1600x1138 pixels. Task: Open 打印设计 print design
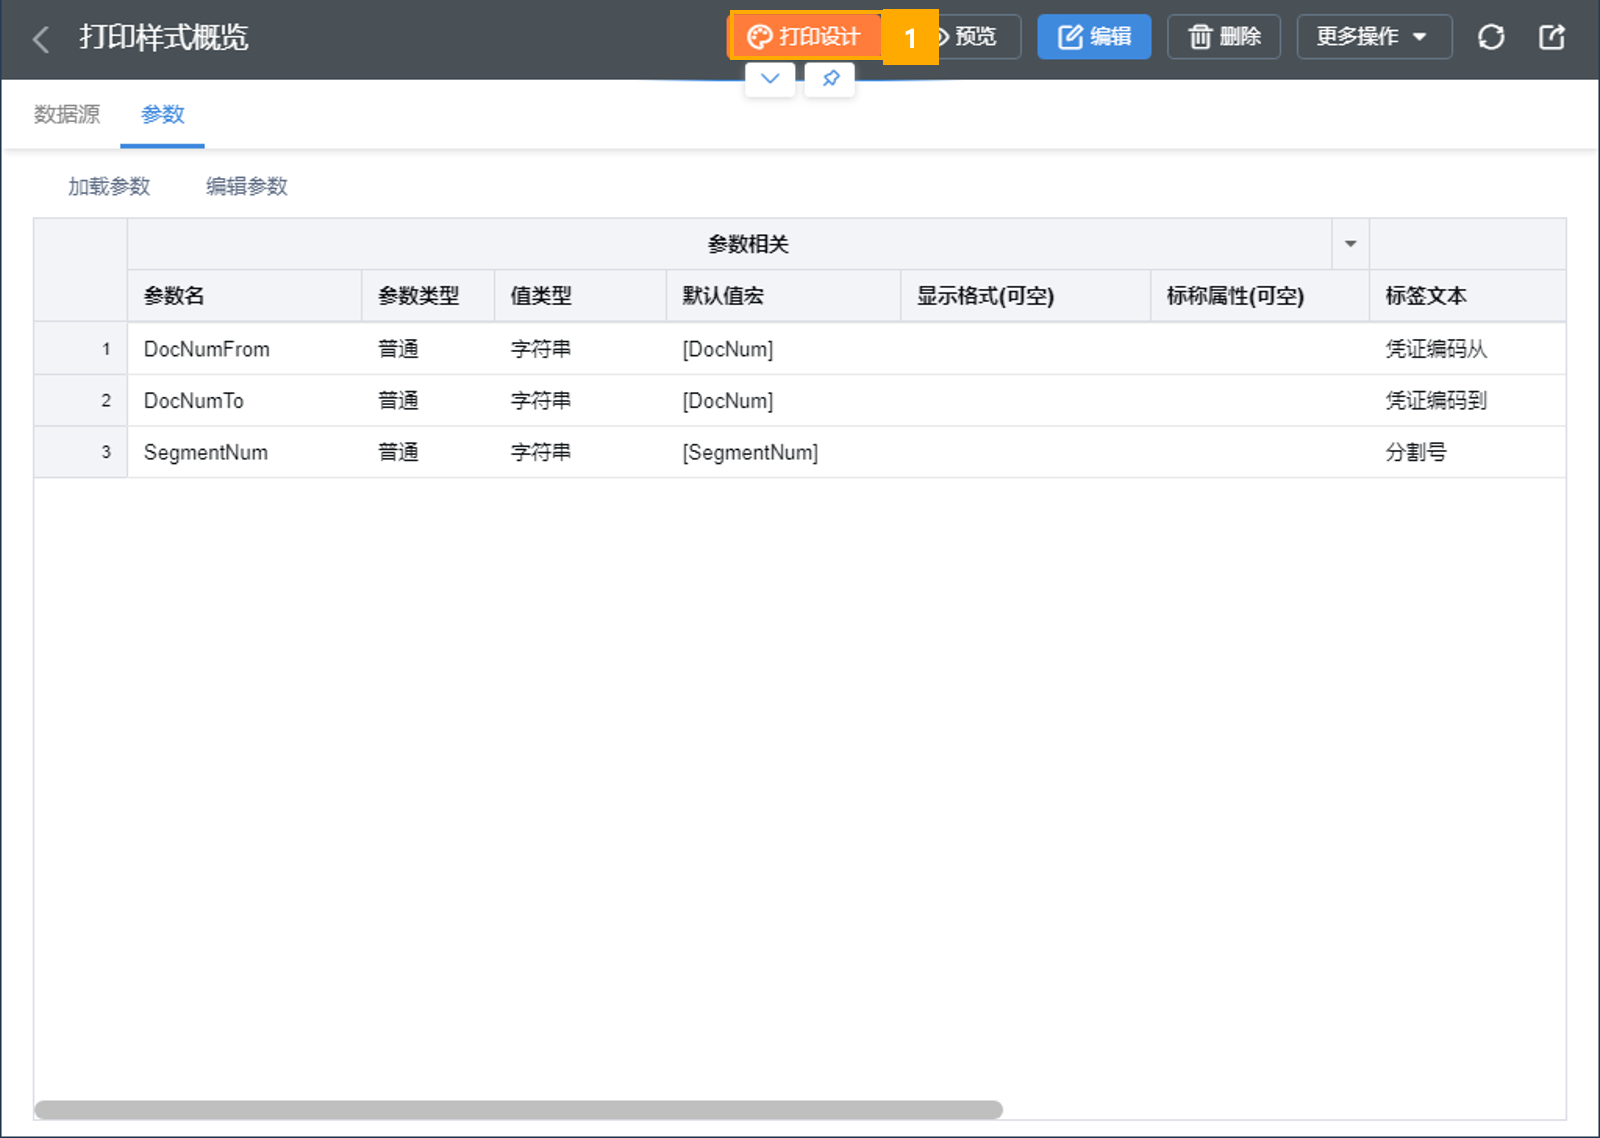[805, 37]
